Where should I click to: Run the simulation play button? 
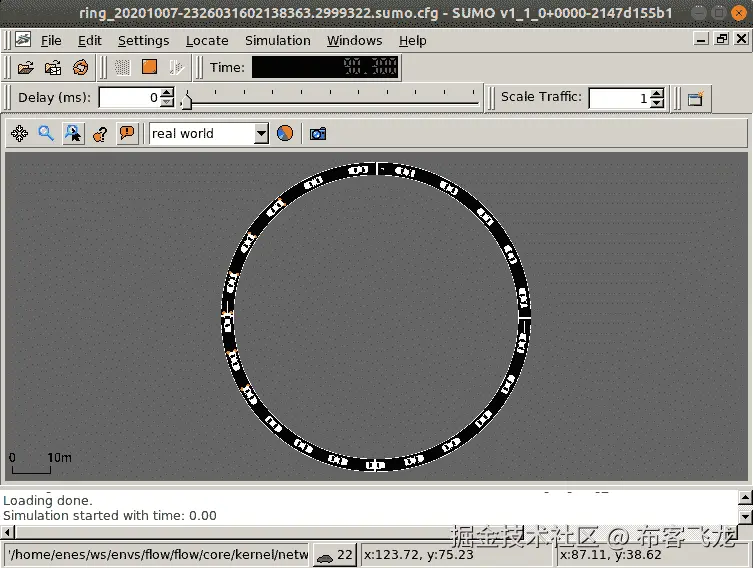tap(122, 67)
